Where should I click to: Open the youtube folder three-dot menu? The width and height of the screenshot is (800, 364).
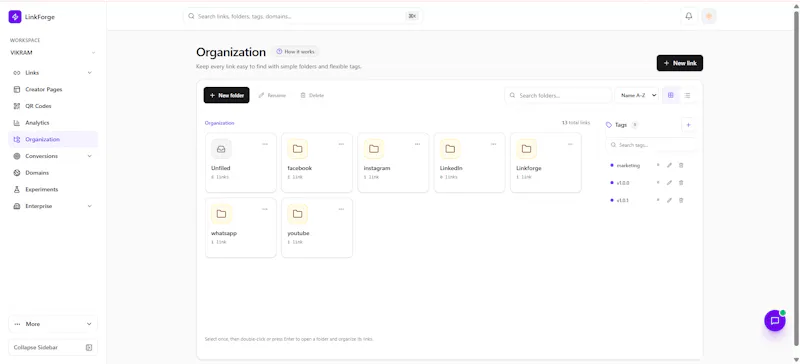[x=341, y=209]
